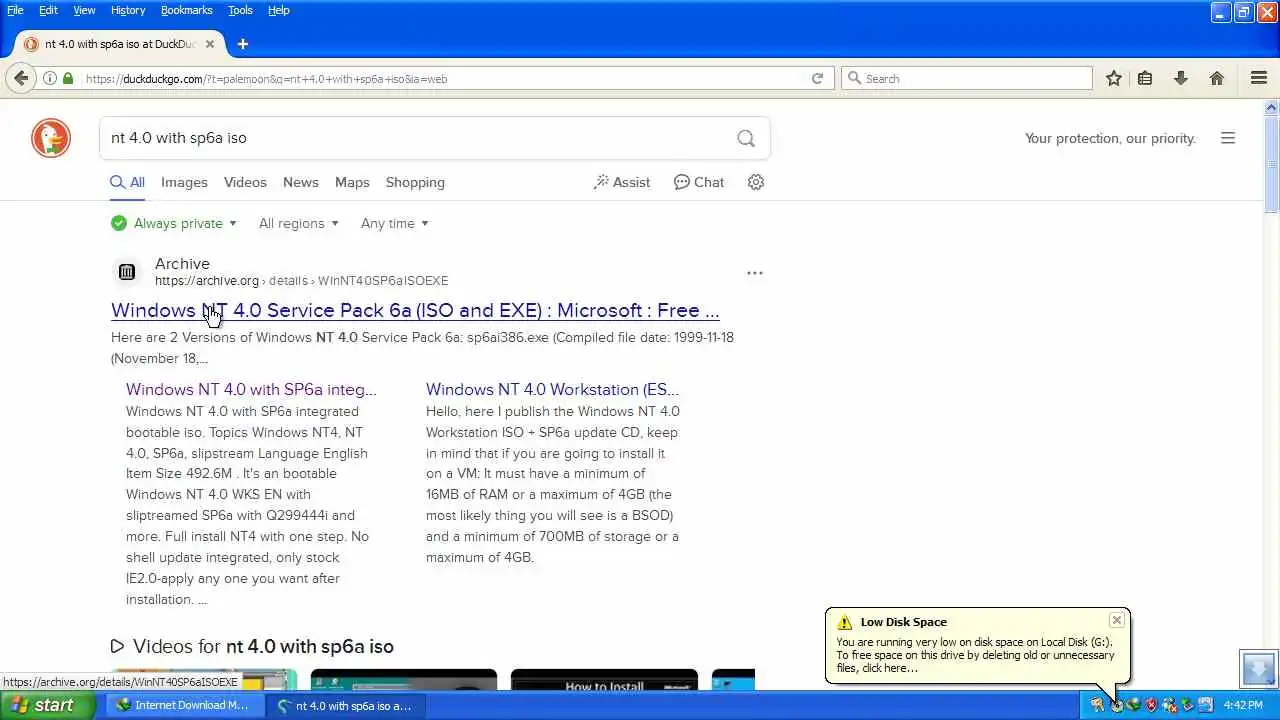Screen dimensions: 1280x720
Task: Click the Low Disk Space balloon message
Action: point(975,655)
